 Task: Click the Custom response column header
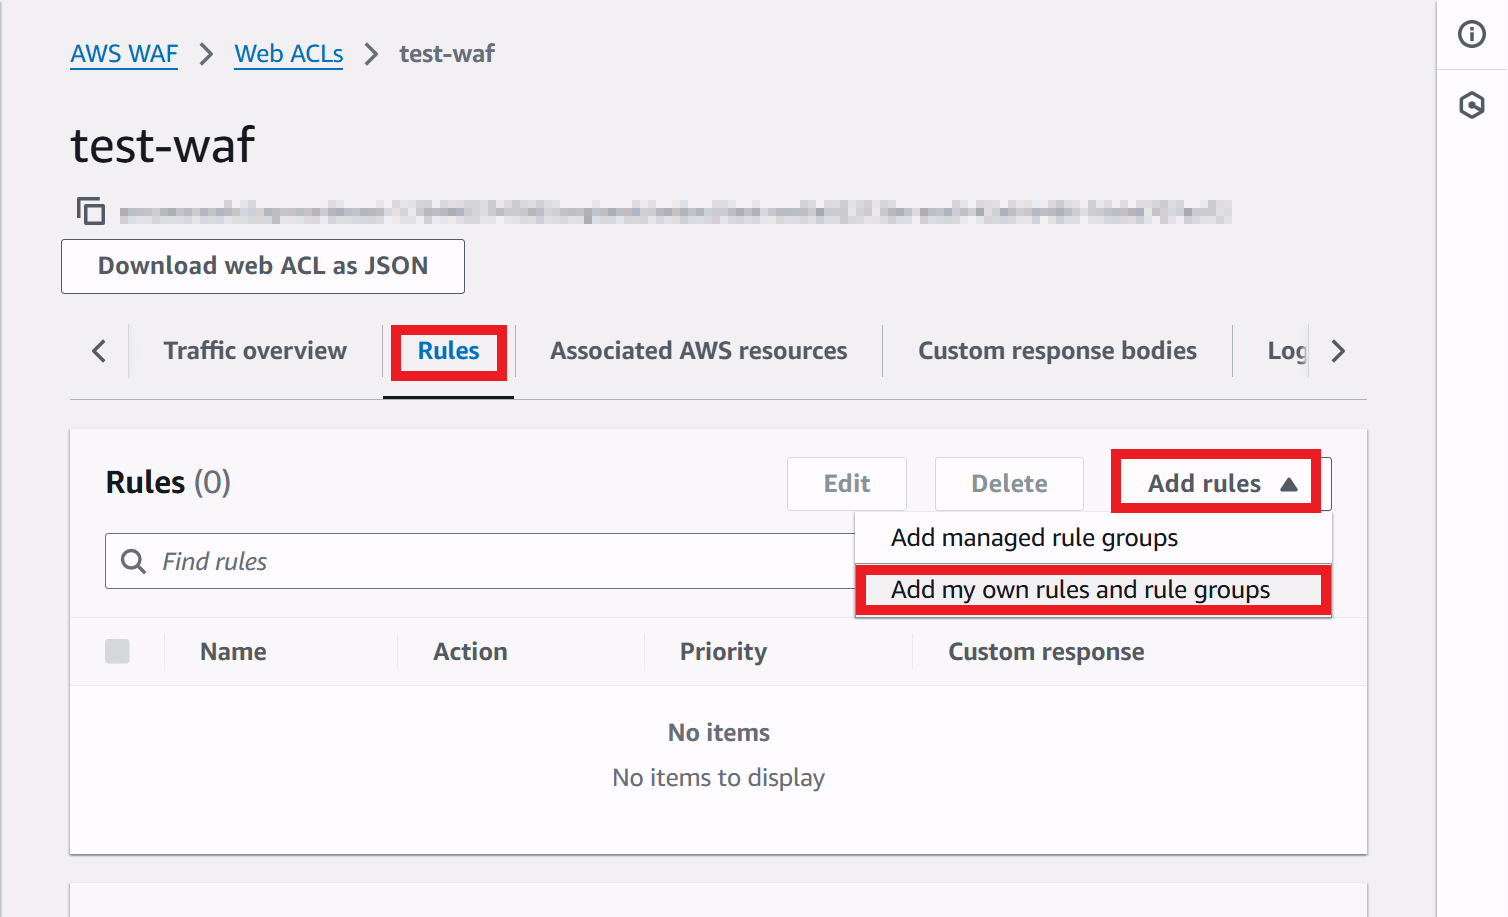pos(1046,652)
